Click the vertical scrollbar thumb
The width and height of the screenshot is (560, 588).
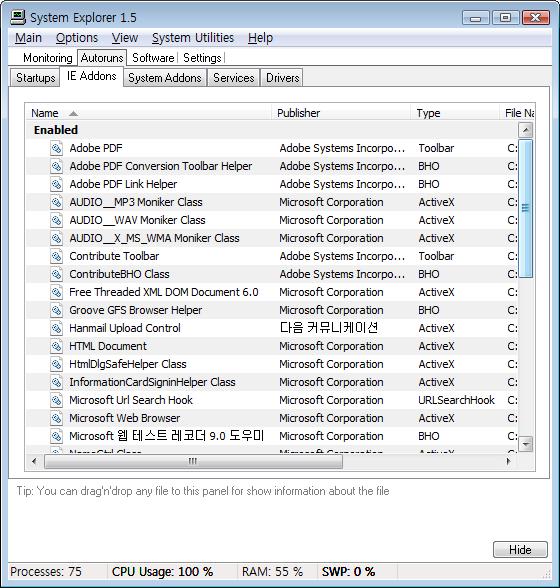[x=525, y=208]
